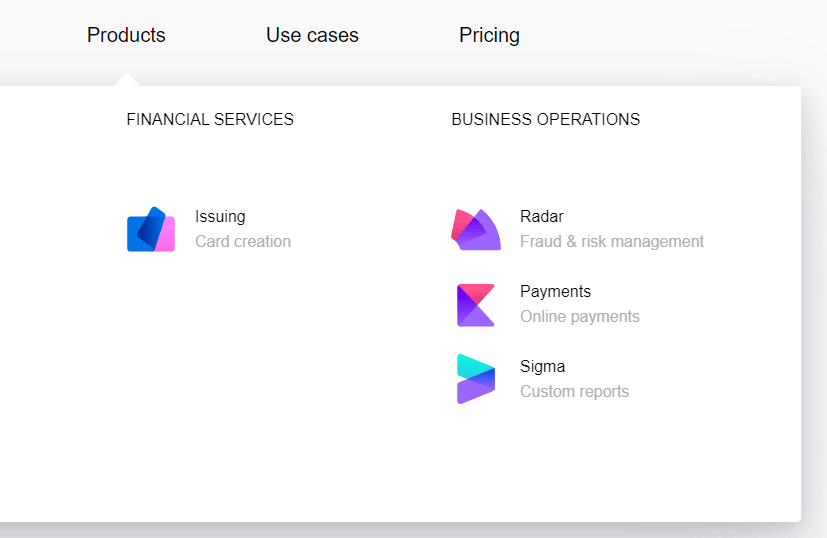Click the dropdown pointer arrow below Products

pyautogui.click(x=126, y=80)
